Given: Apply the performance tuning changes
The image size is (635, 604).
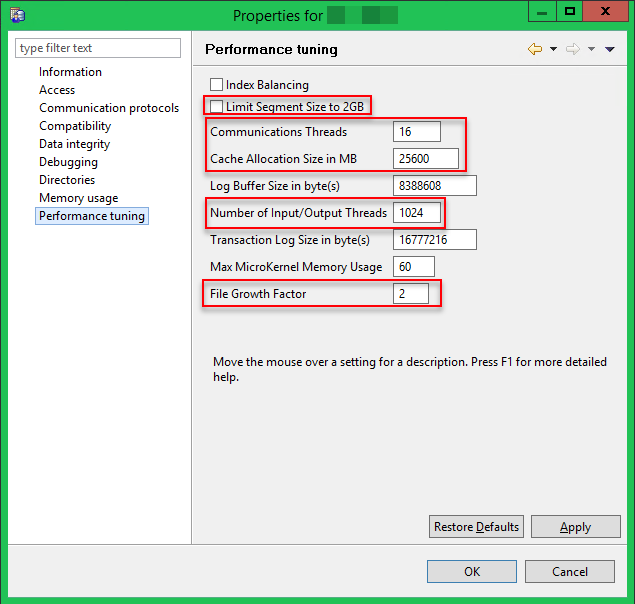Looking at the screenshot, I should click(575, 527).
